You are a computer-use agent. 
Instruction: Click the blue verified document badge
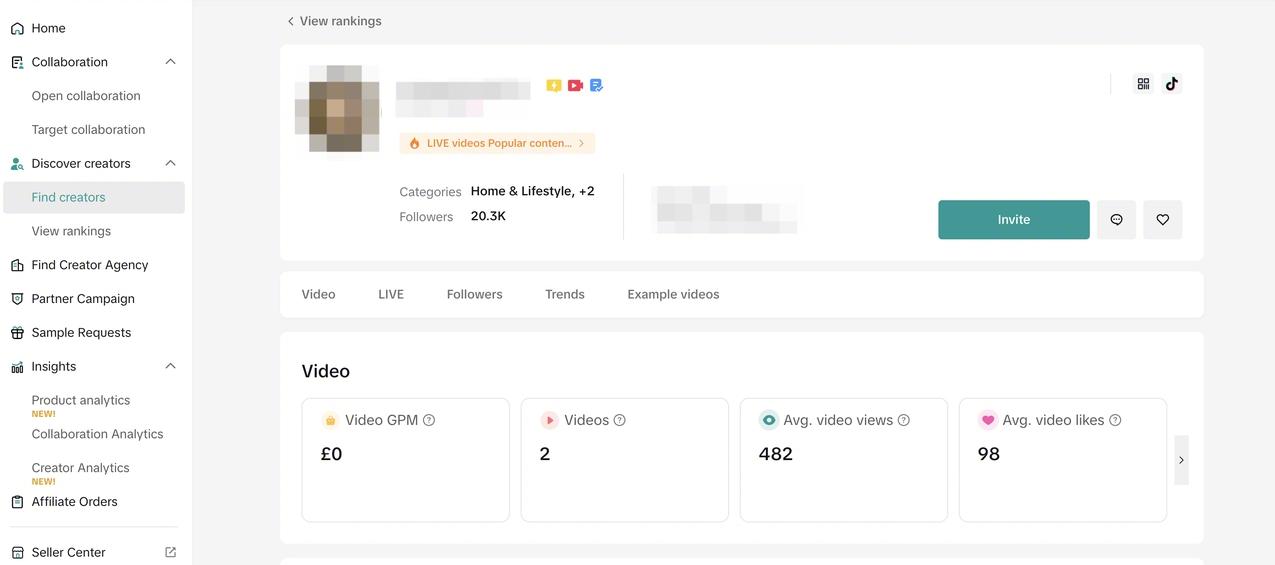coord(596,86)
